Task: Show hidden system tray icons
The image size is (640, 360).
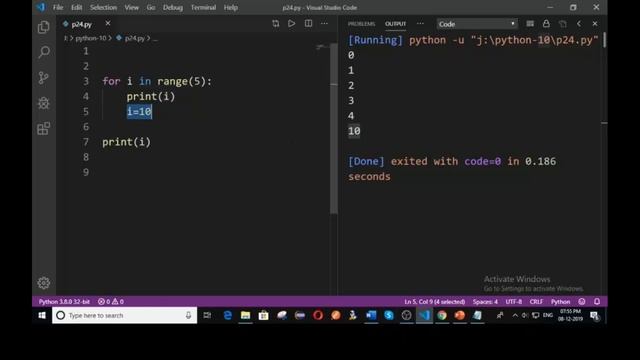Action: coord(515,316)
